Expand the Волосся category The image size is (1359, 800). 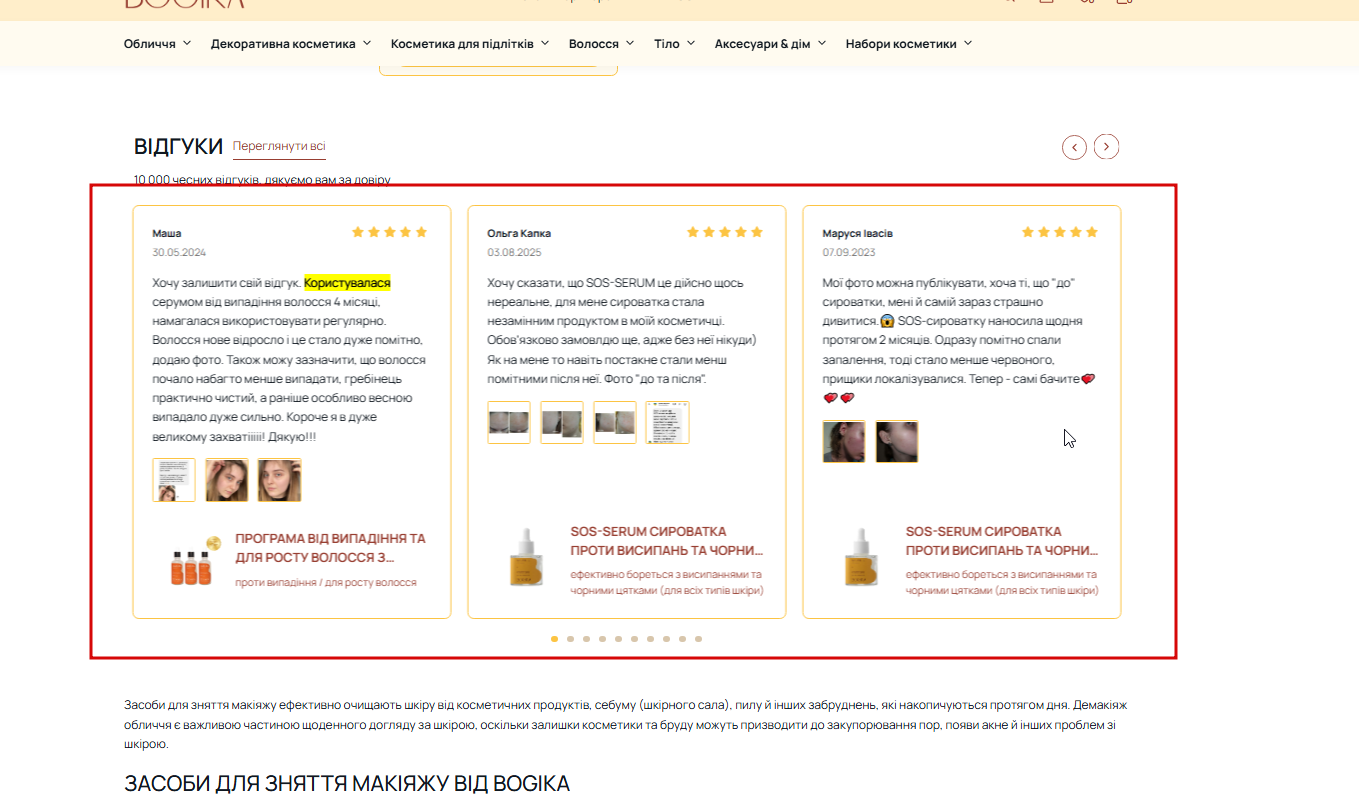pos(601,44)
